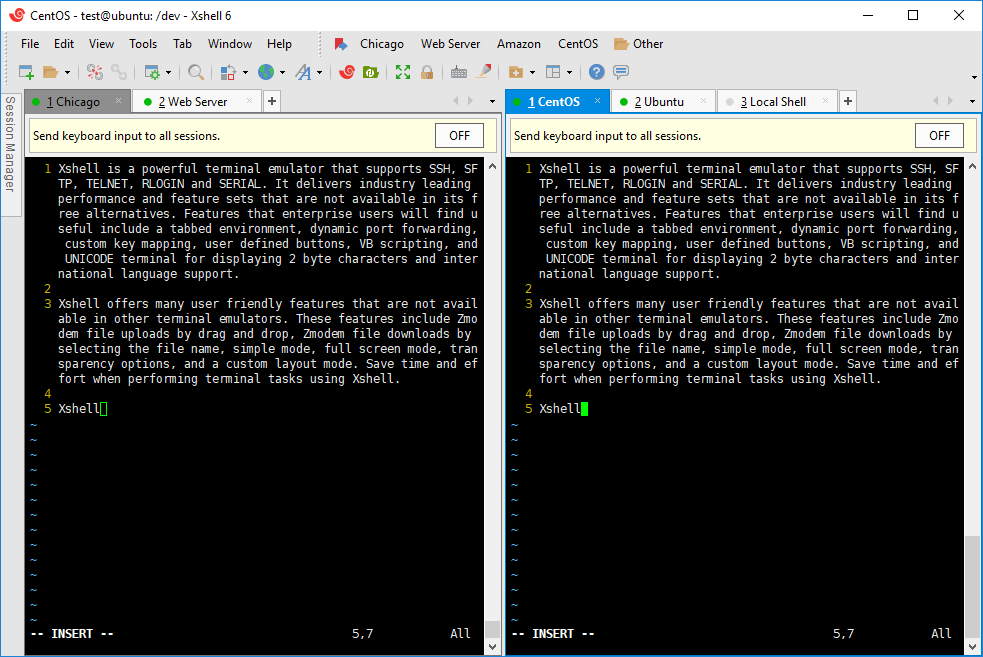Click the padlock Lock Screen icon
The image size is (983, 657).
[427, 72]
